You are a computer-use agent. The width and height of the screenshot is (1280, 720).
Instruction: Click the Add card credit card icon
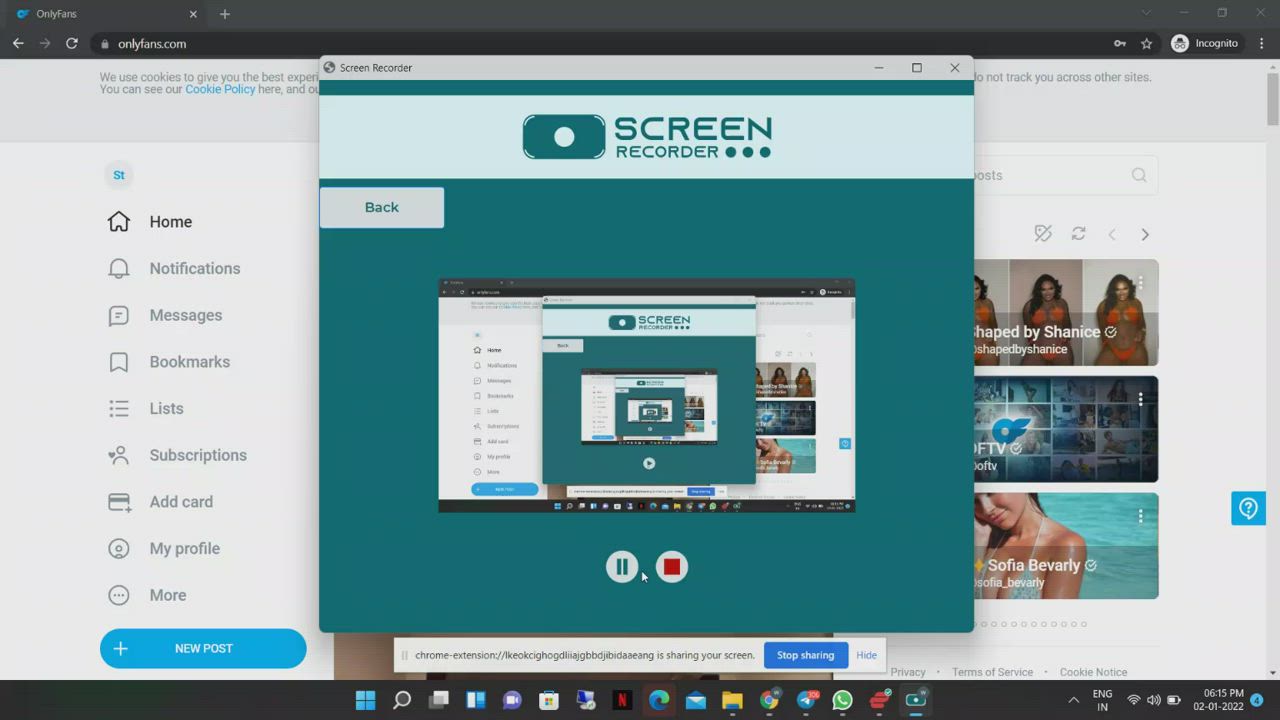pyautogui.click(x=119, y=502)
